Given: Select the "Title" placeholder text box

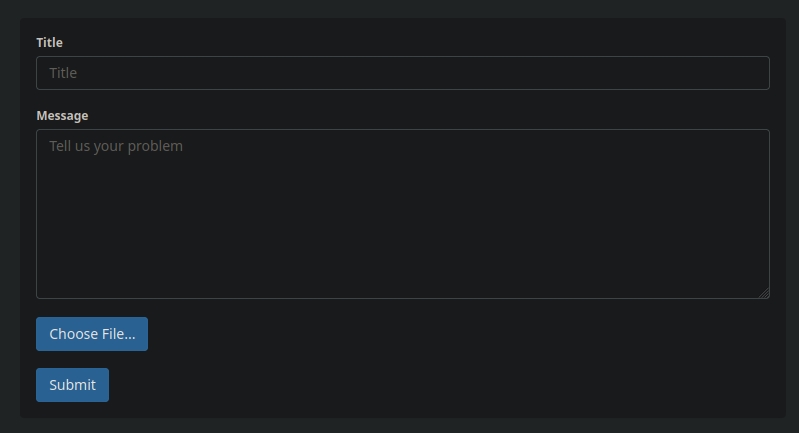Looking at the screenshot, I should click(x=402, y=73).
